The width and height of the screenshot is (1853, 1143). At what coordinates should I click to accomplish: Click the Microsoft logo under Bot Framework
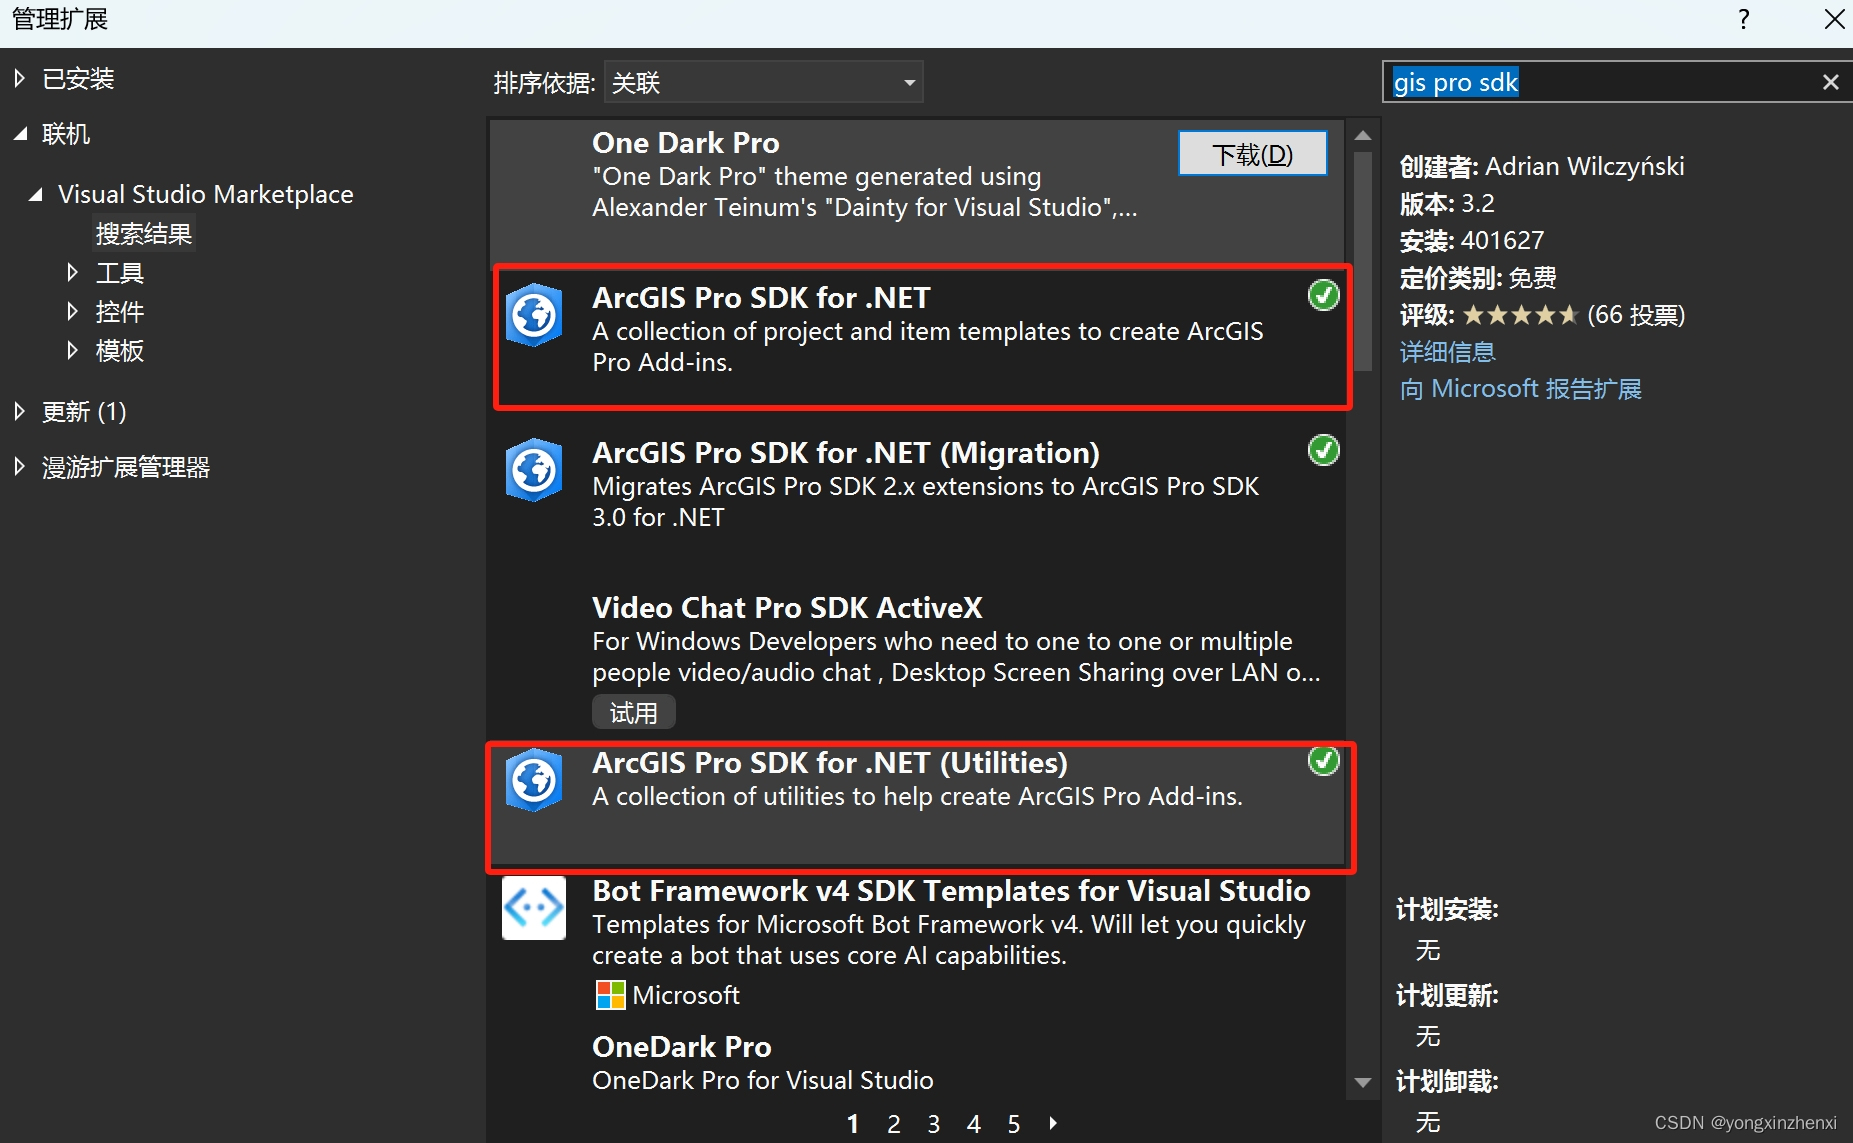click(610, 995)
